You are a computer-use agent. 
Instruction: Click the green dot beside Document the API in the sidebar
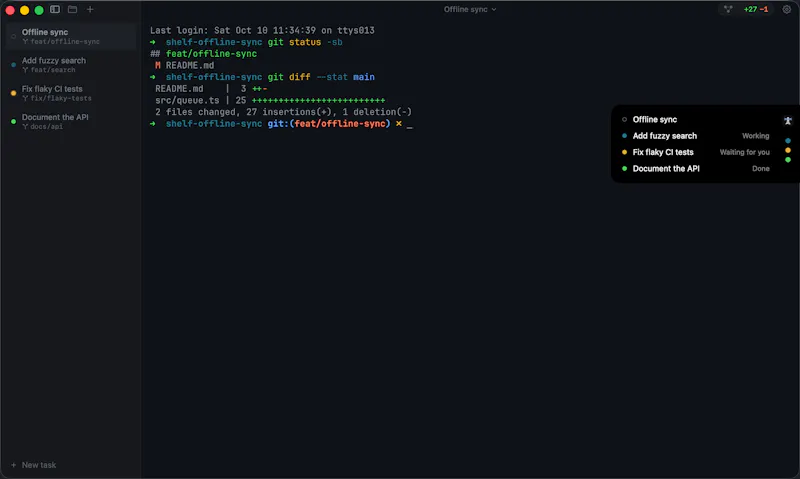coord(13,121)
